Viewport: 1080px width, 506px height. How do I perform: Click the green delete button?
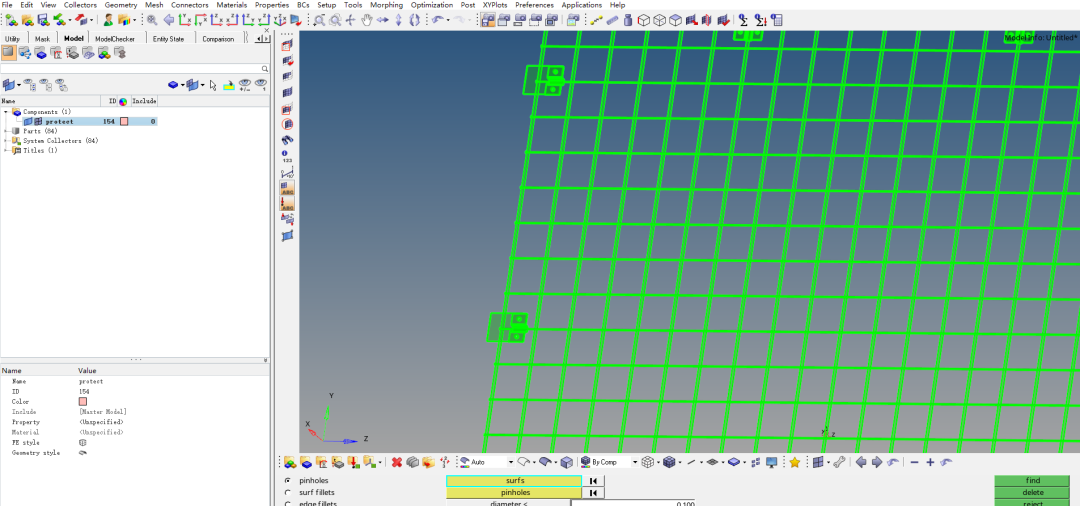point(1033,493)
